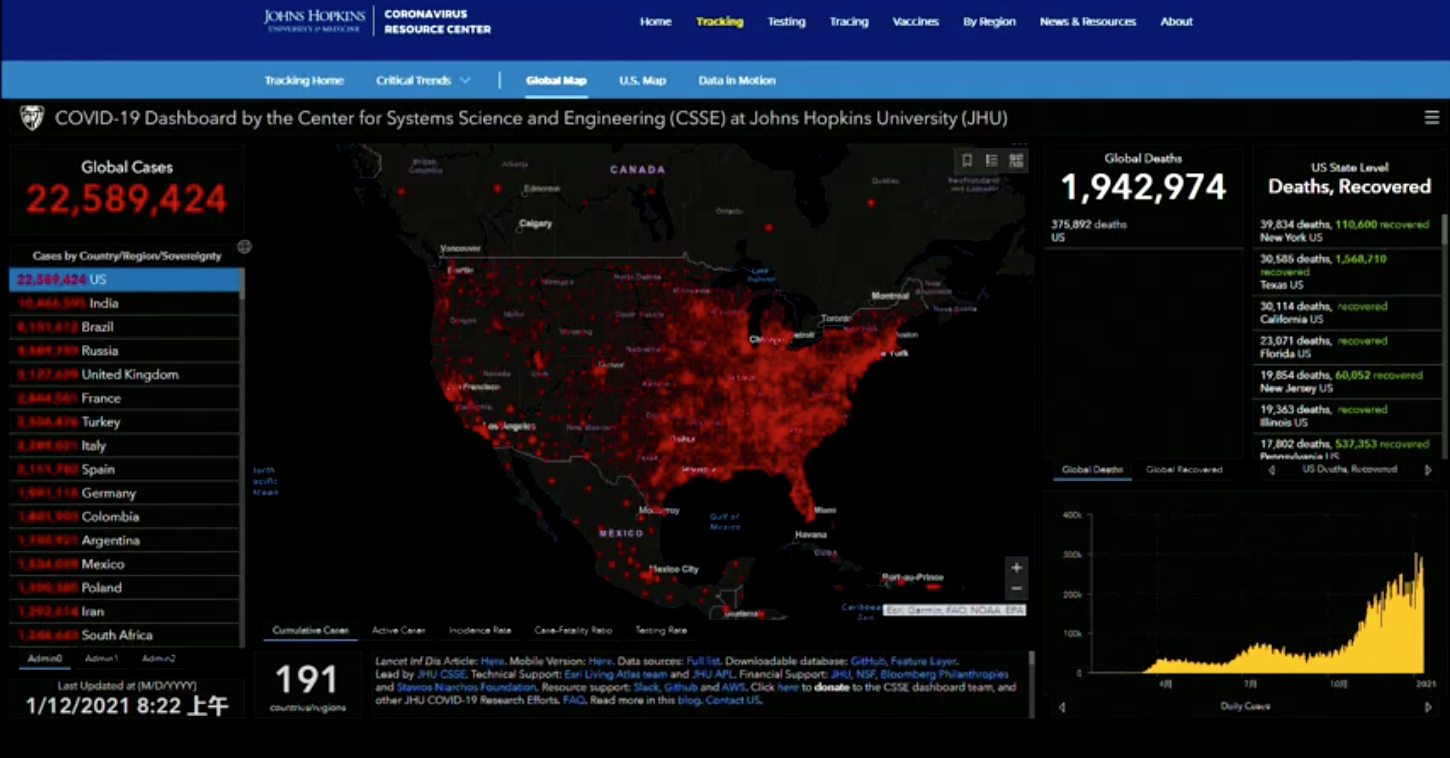Image resolution: width=1450 pixels, height=758 pixels.
Task: Select Spain in the country list
Action: pos(125,469)
